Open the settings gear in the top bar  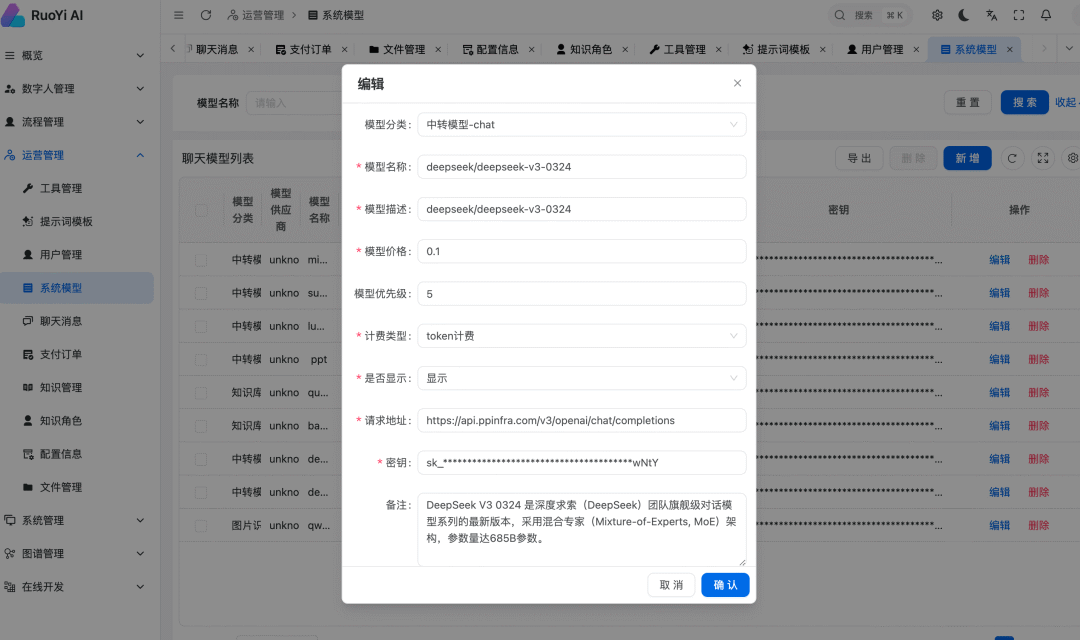click(x=937, y=15)
